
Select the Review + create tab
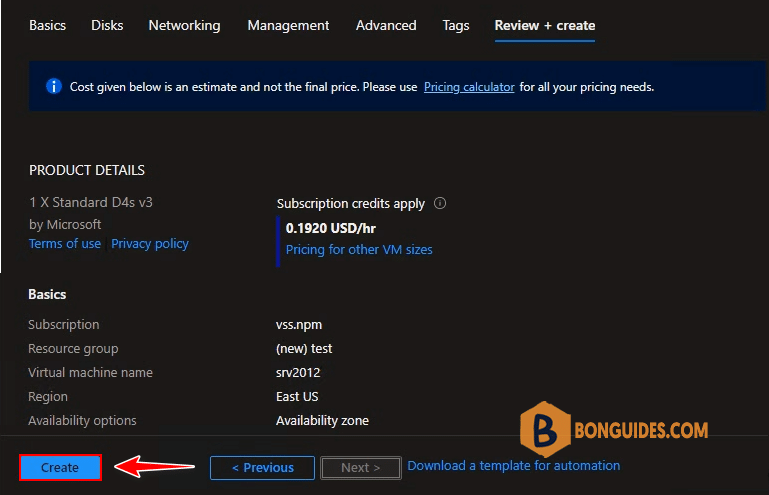(x=544, y=25)
